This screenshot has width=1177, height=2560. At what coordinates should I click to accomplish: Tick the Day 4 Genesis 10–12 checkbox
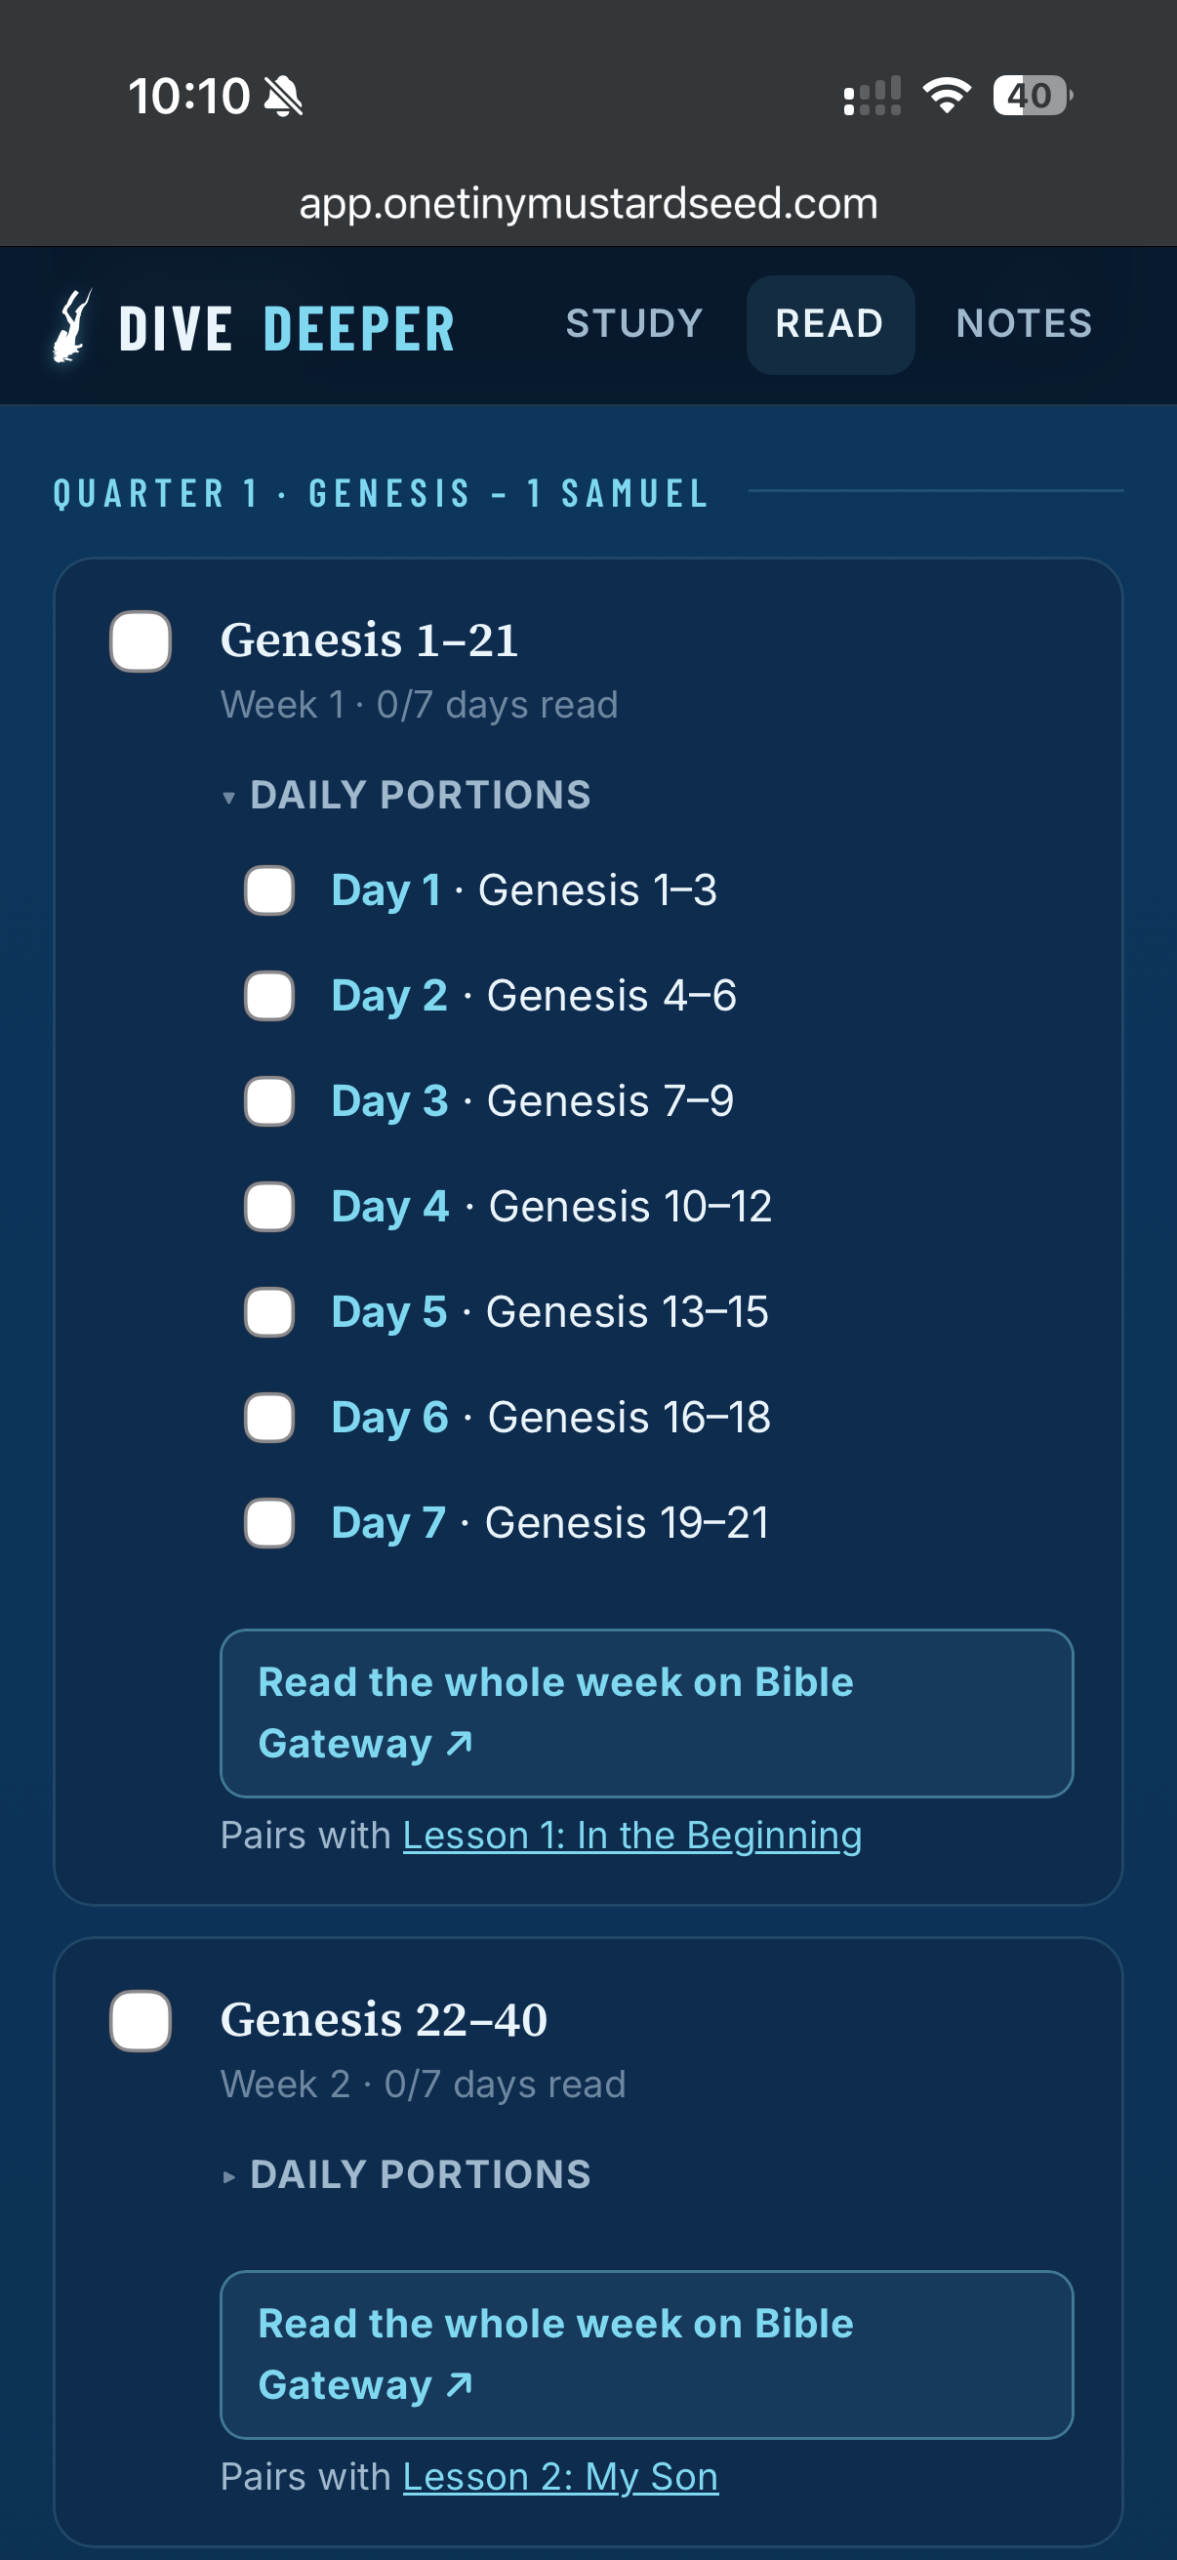click(x=269, y=1206)
